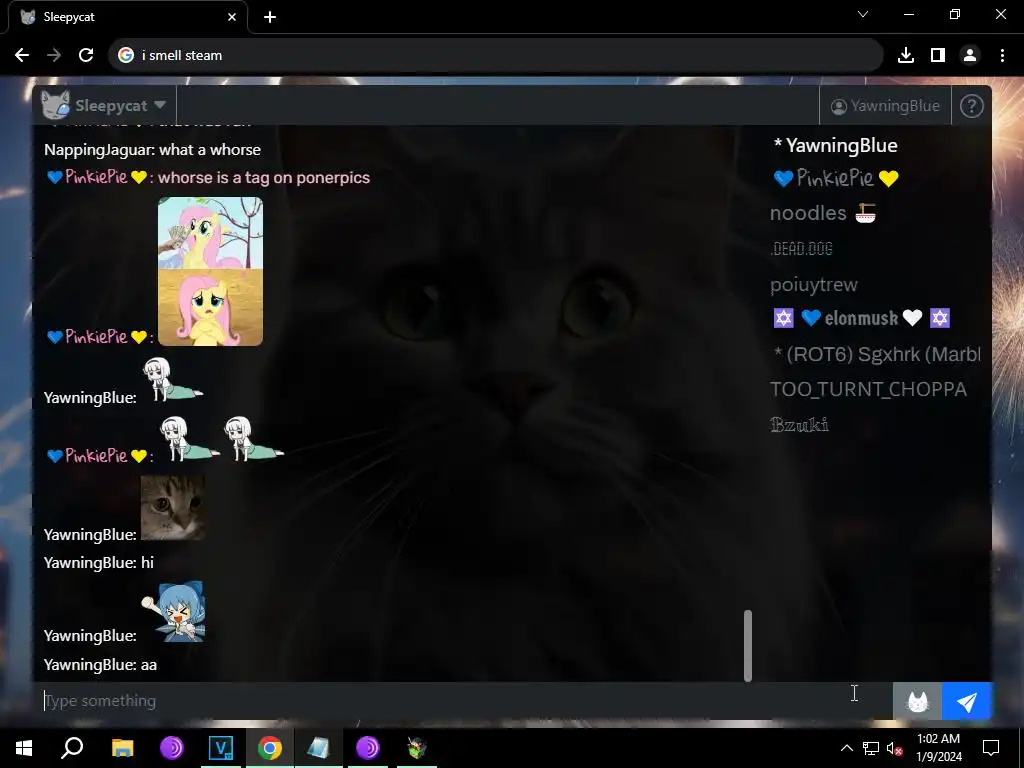
Task: Reload the page with refresh icon
Action: 86,56
